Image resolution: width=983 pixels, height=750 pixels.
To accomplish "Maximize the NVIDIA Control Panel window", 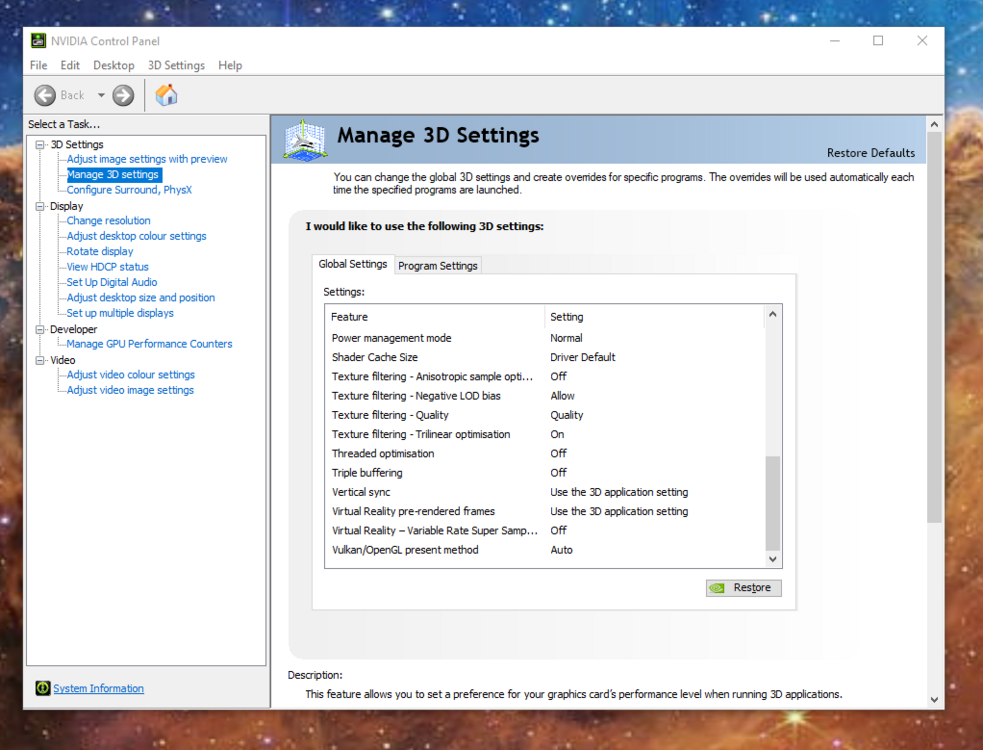I will point(878,41).
